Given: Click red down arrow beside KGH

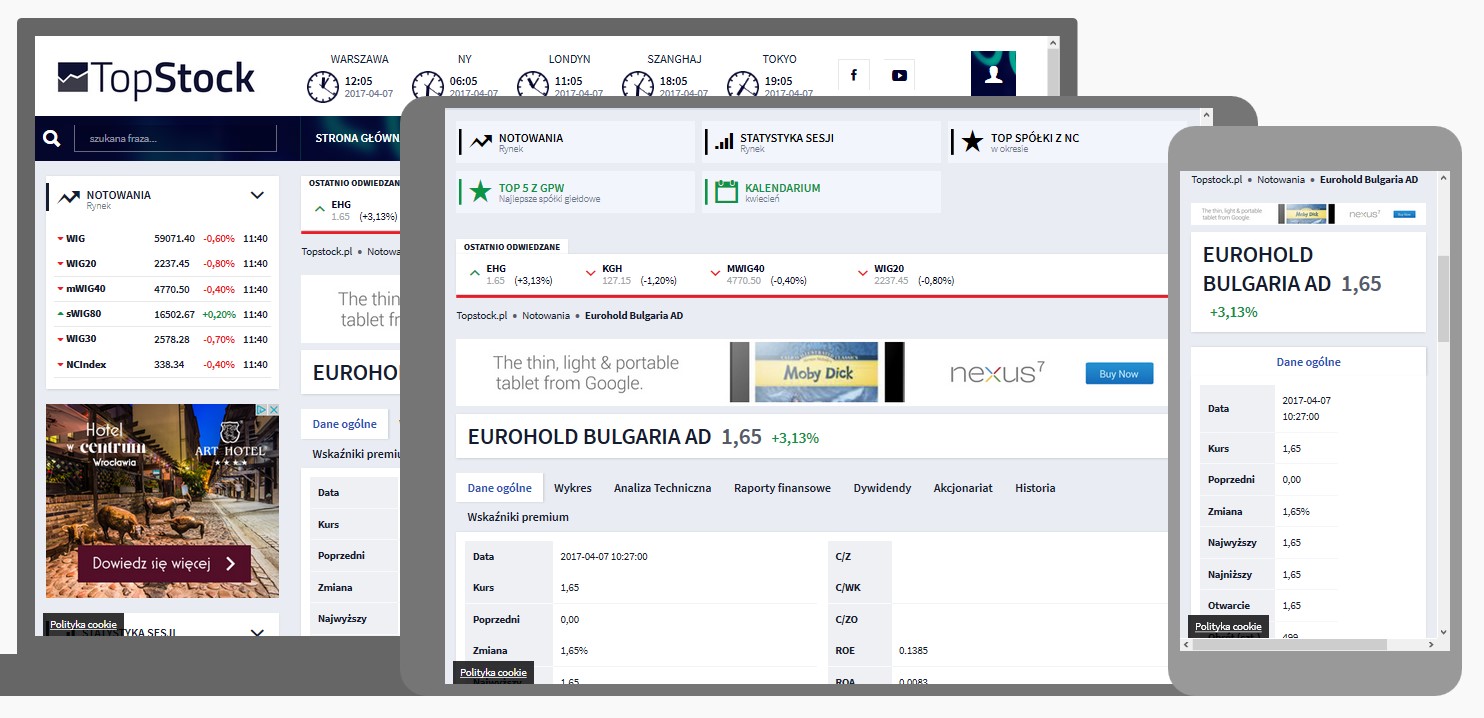Looking at the screenshot, I should point(590,272).
